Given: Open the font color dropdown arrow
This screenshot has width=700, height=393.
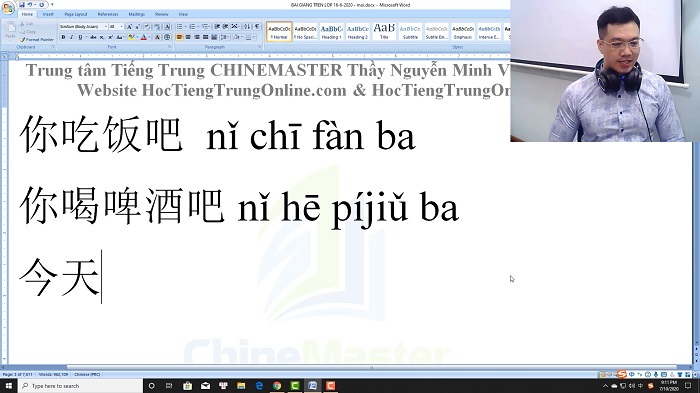Looking at the screenshot, I should [x=149, y=37].
